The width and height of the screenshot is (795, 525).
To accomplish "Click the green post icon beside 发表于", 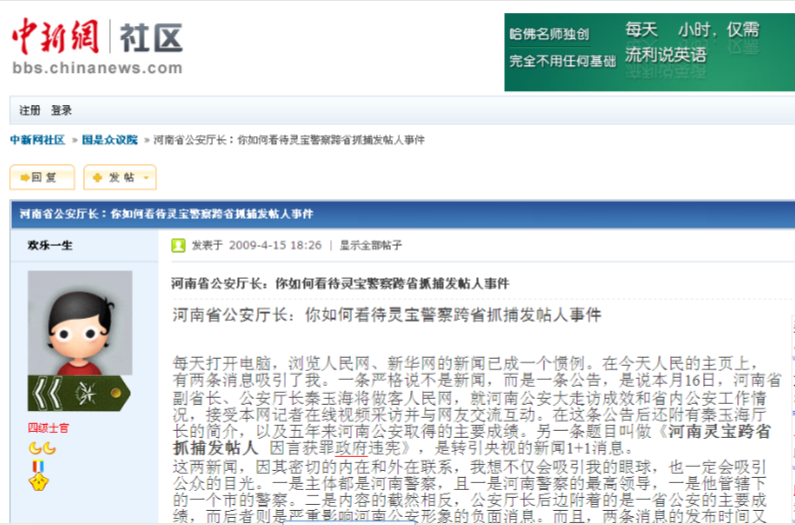I will (x=178, y=245).
